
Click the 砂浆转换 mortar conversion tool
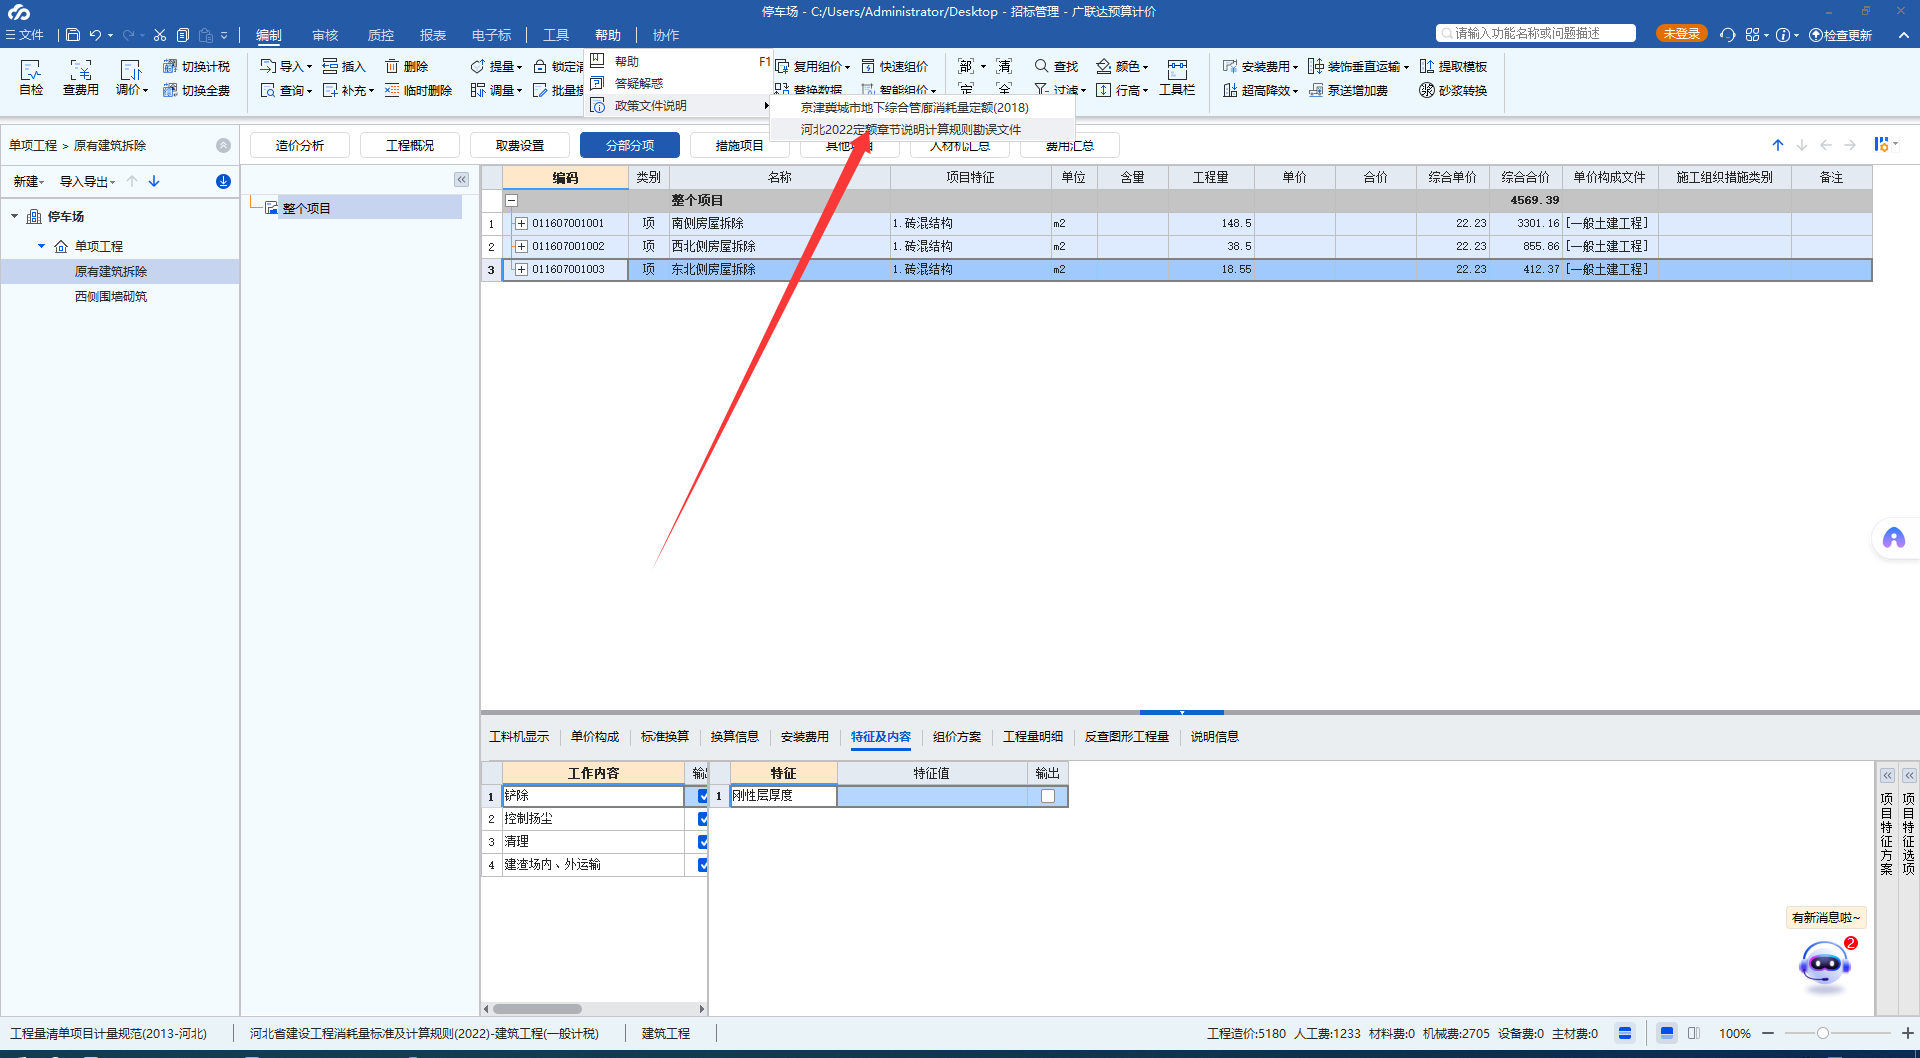click(x=1453, y=90)
